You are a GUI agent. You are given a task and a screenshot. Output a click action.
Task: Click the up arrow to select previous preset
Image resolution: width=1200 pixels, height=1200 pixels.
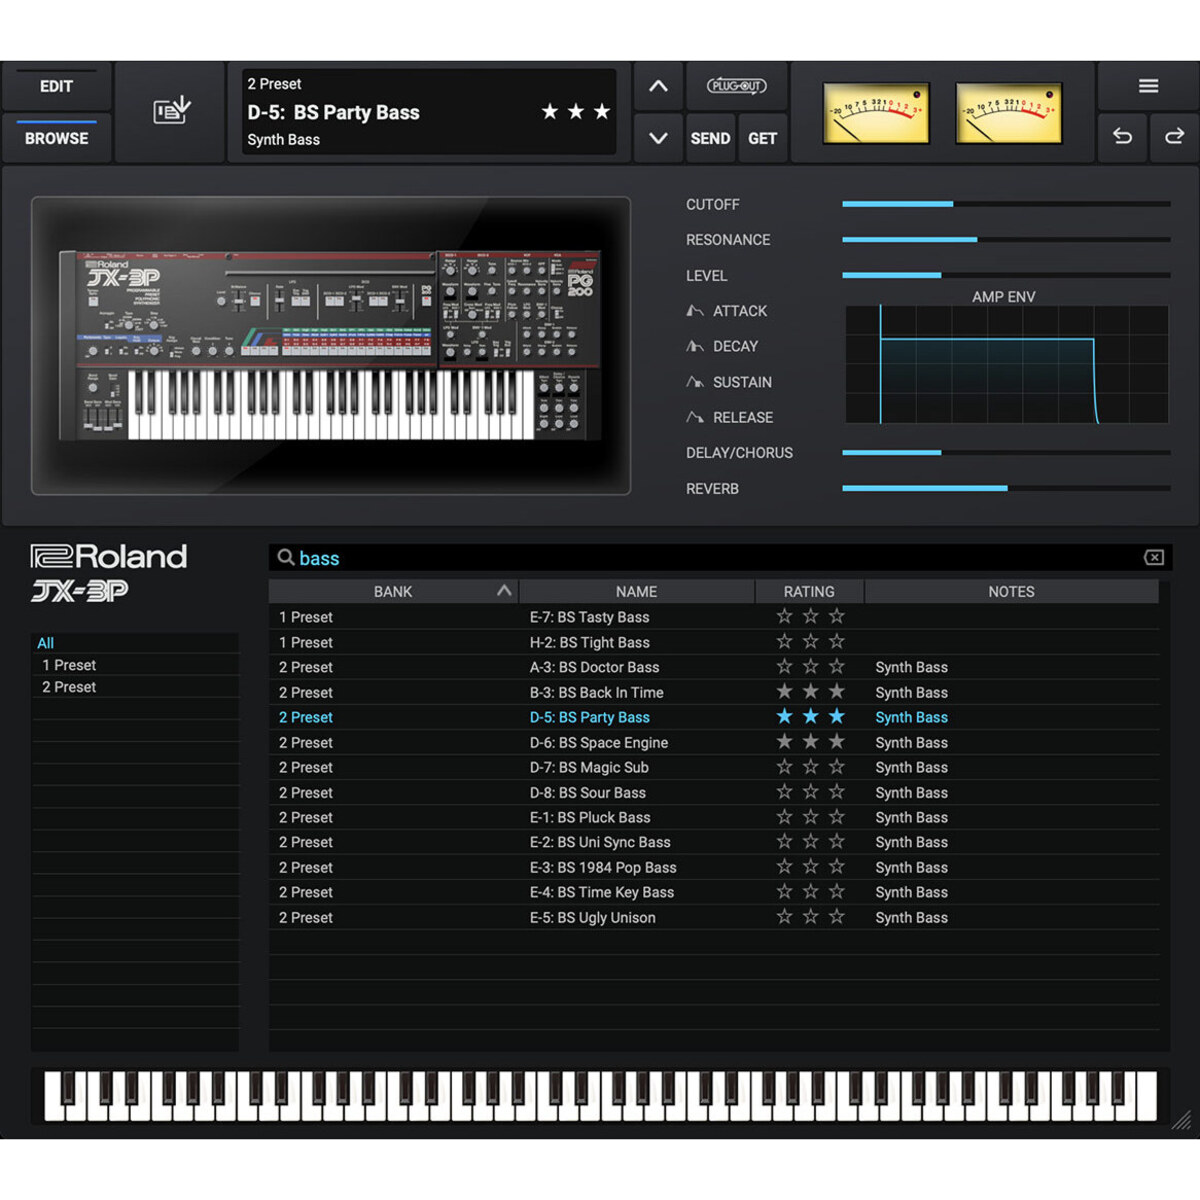coord(657,87)
